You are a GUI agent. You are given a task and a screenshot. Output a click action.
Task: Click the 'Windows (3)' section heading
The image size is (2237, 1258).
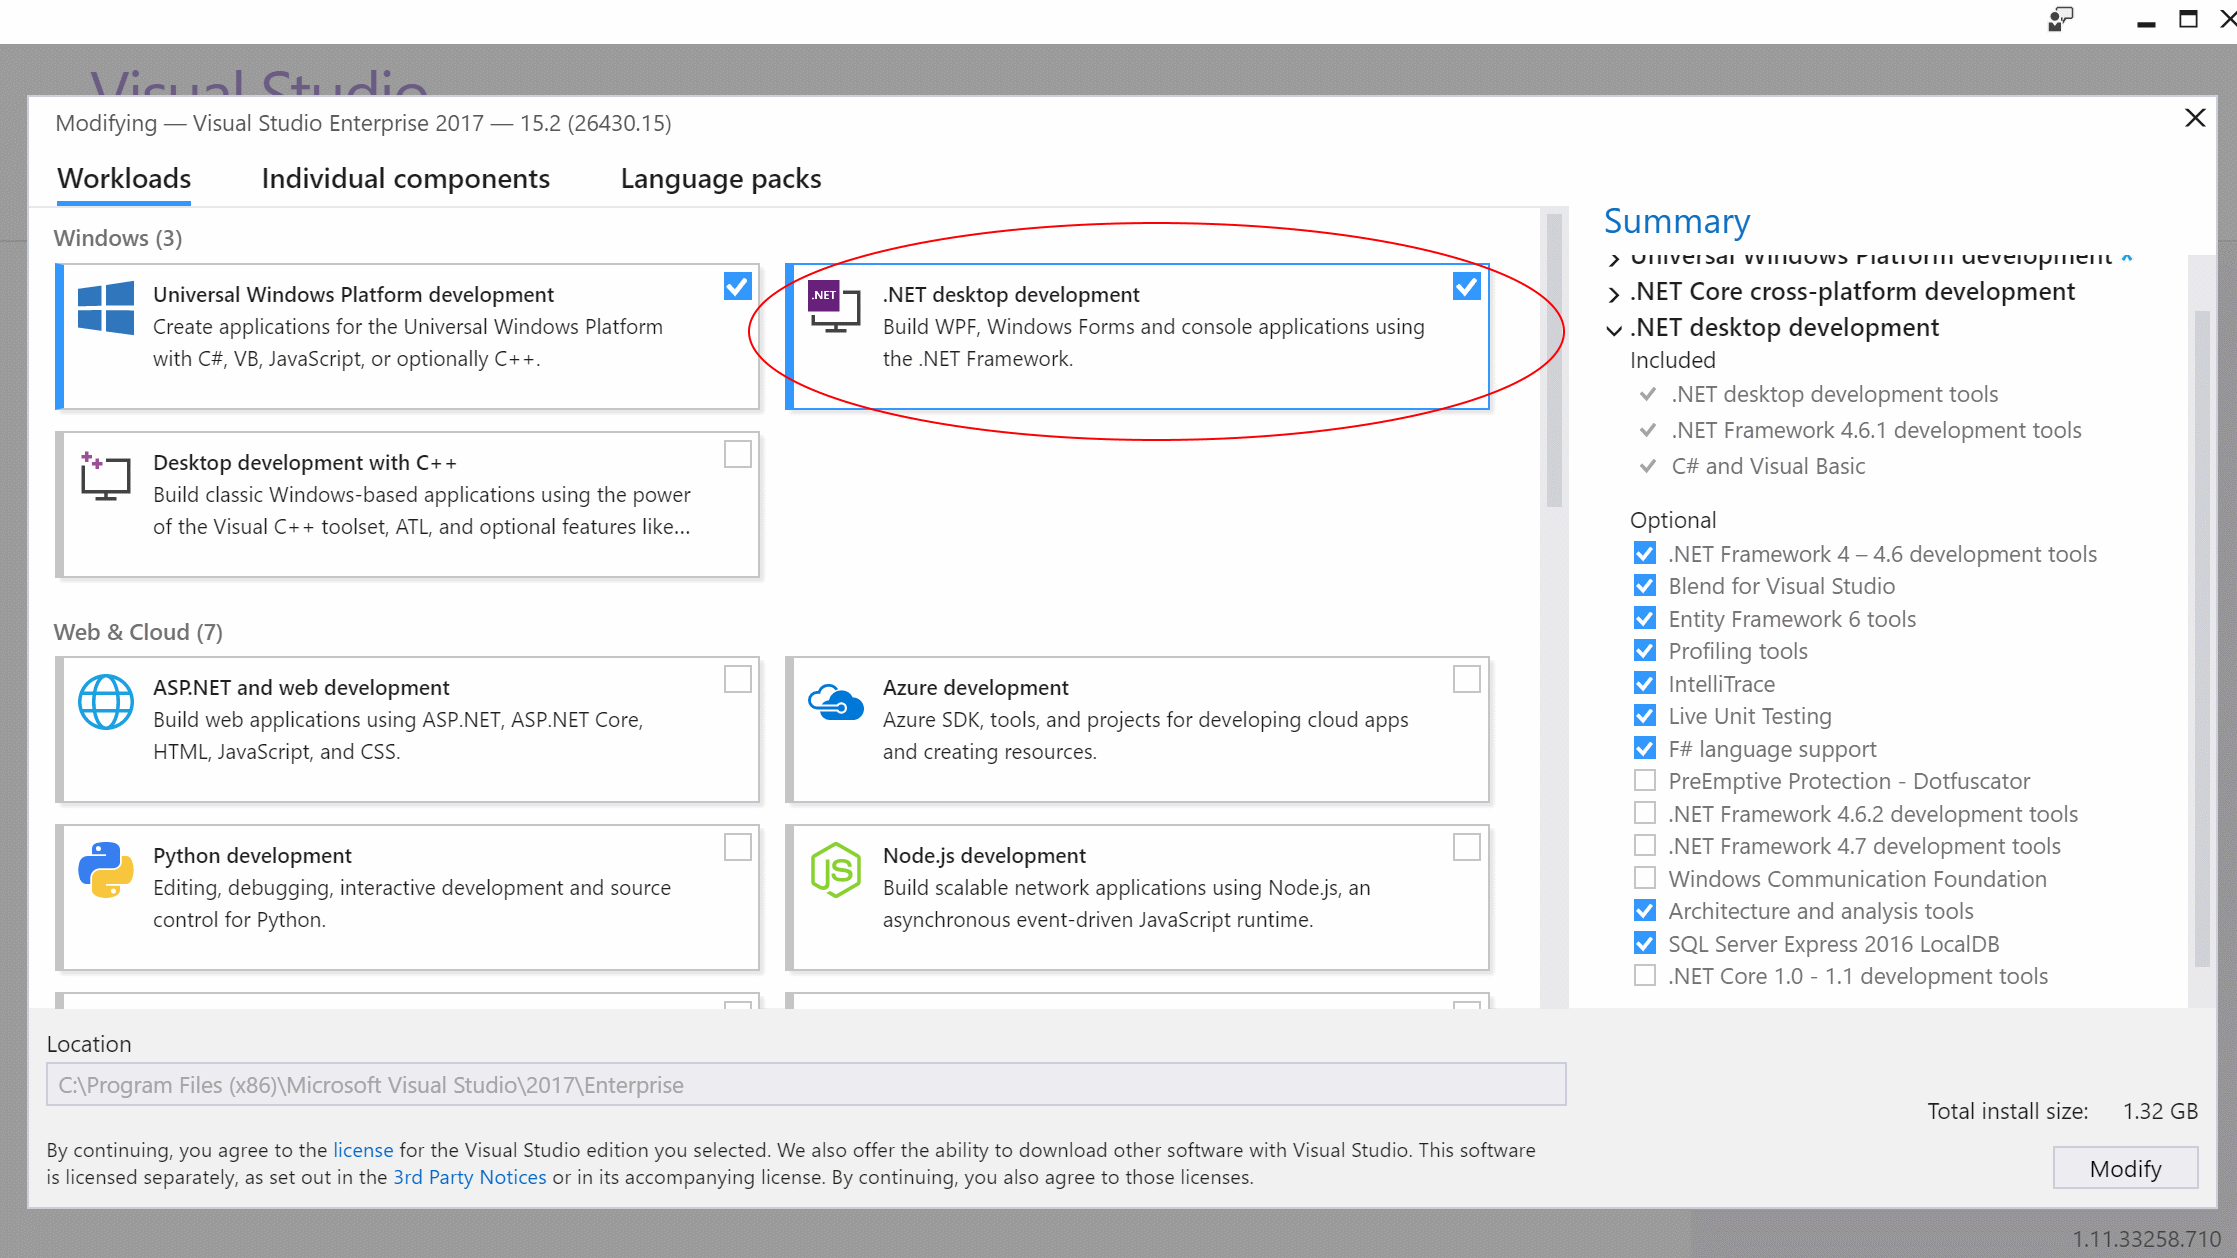pos(118,238)
